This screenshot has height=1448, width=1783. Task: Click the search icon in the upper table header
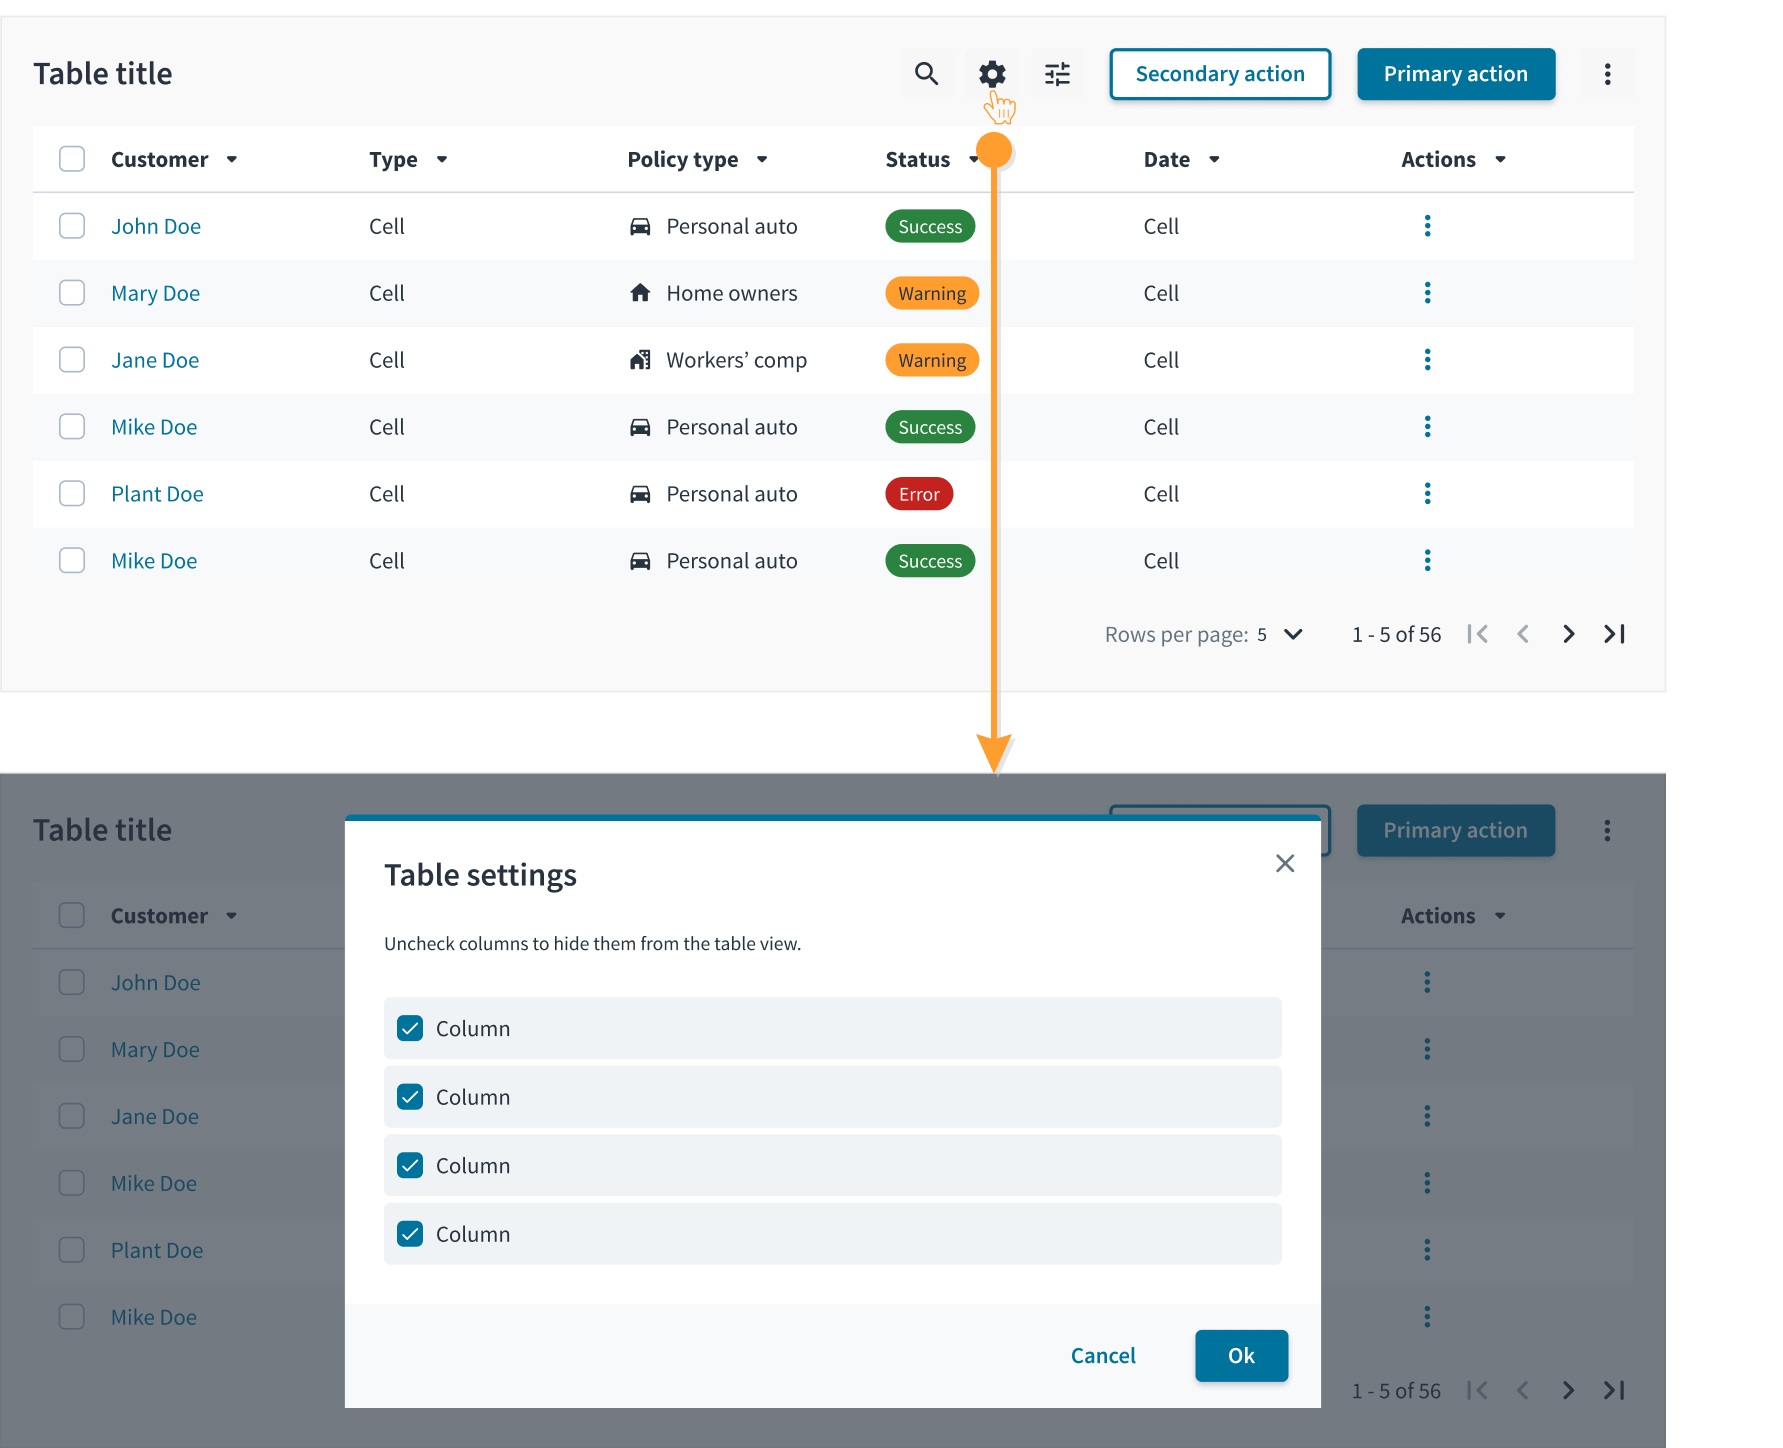click(x=927, y=74)
